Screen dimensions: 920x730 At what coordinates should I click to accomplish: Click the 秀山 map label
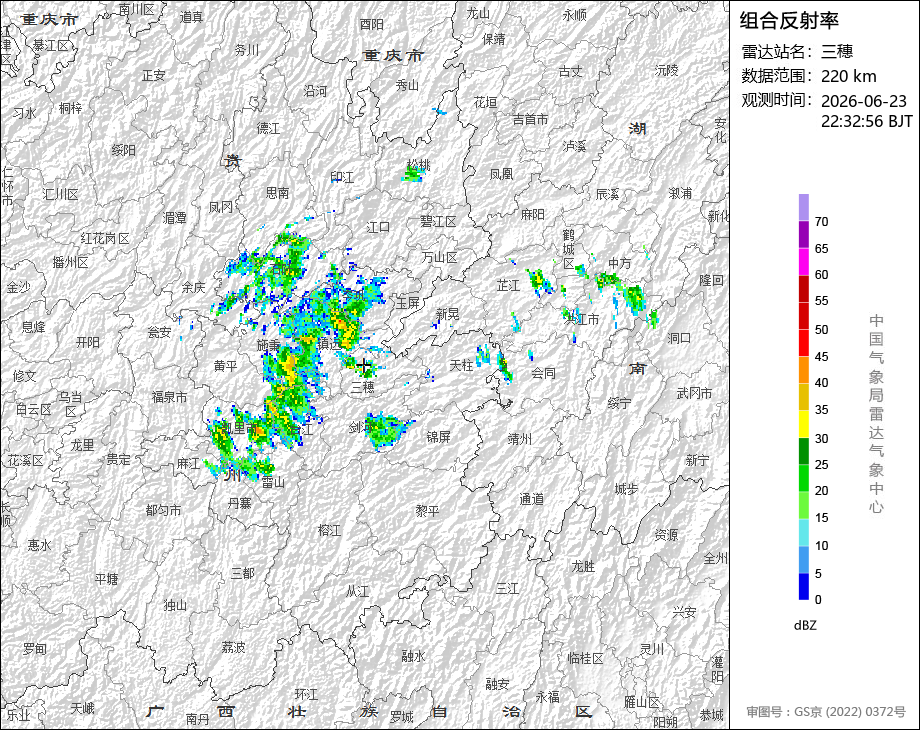[x=407, y=86]
